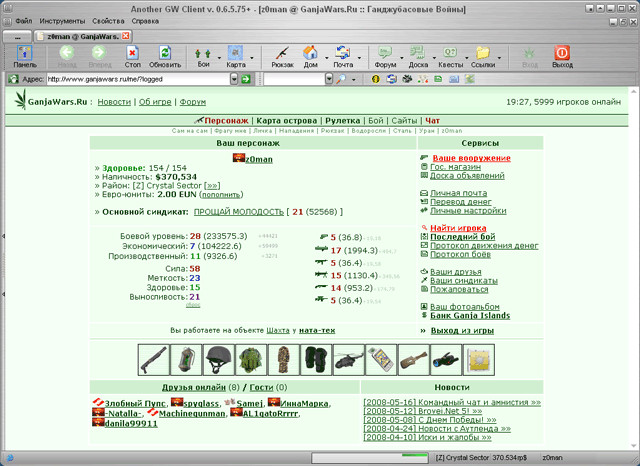Screen dimensions: 640x466
Task: Click the Шахта workplace link
Action: click(x=278, y=331)
